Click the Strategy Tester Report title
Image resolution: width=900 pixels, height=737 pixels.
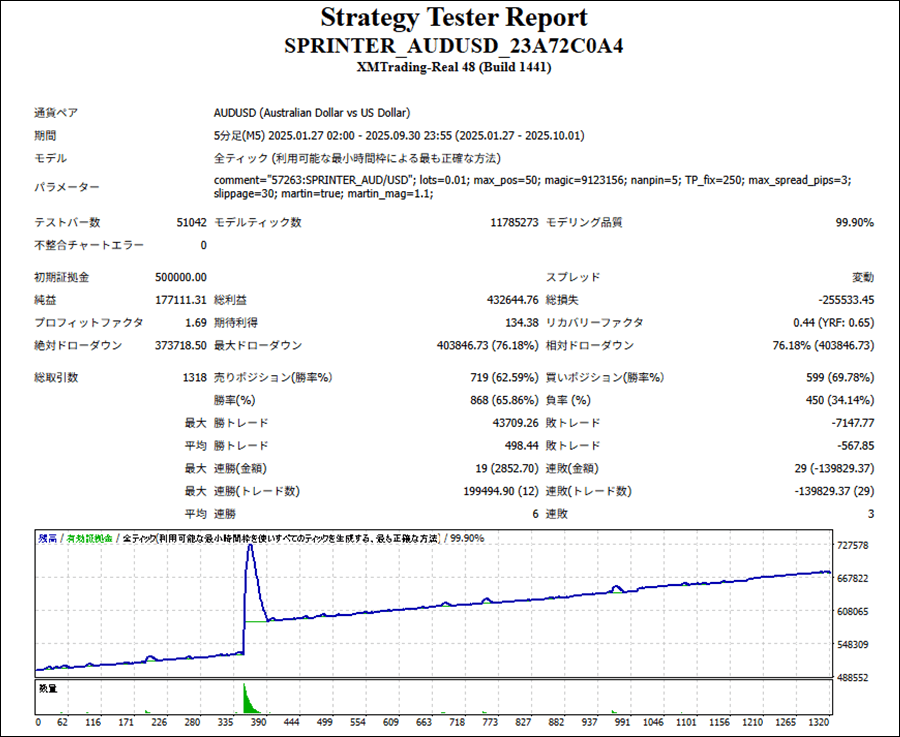coord(454,18)
